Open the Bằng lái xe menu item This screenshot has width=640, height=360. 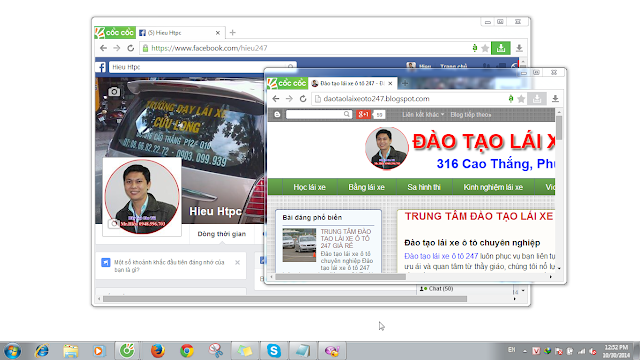(366, 187)
